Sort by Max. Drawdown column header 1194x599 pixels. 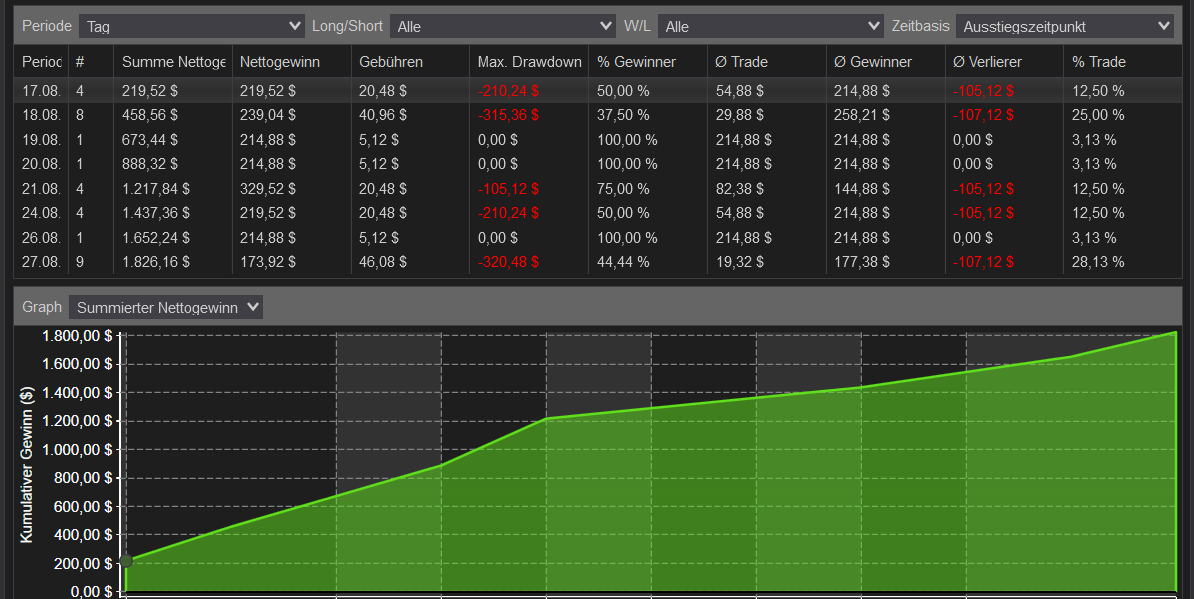pyautogui.click(x=528, y=62)
